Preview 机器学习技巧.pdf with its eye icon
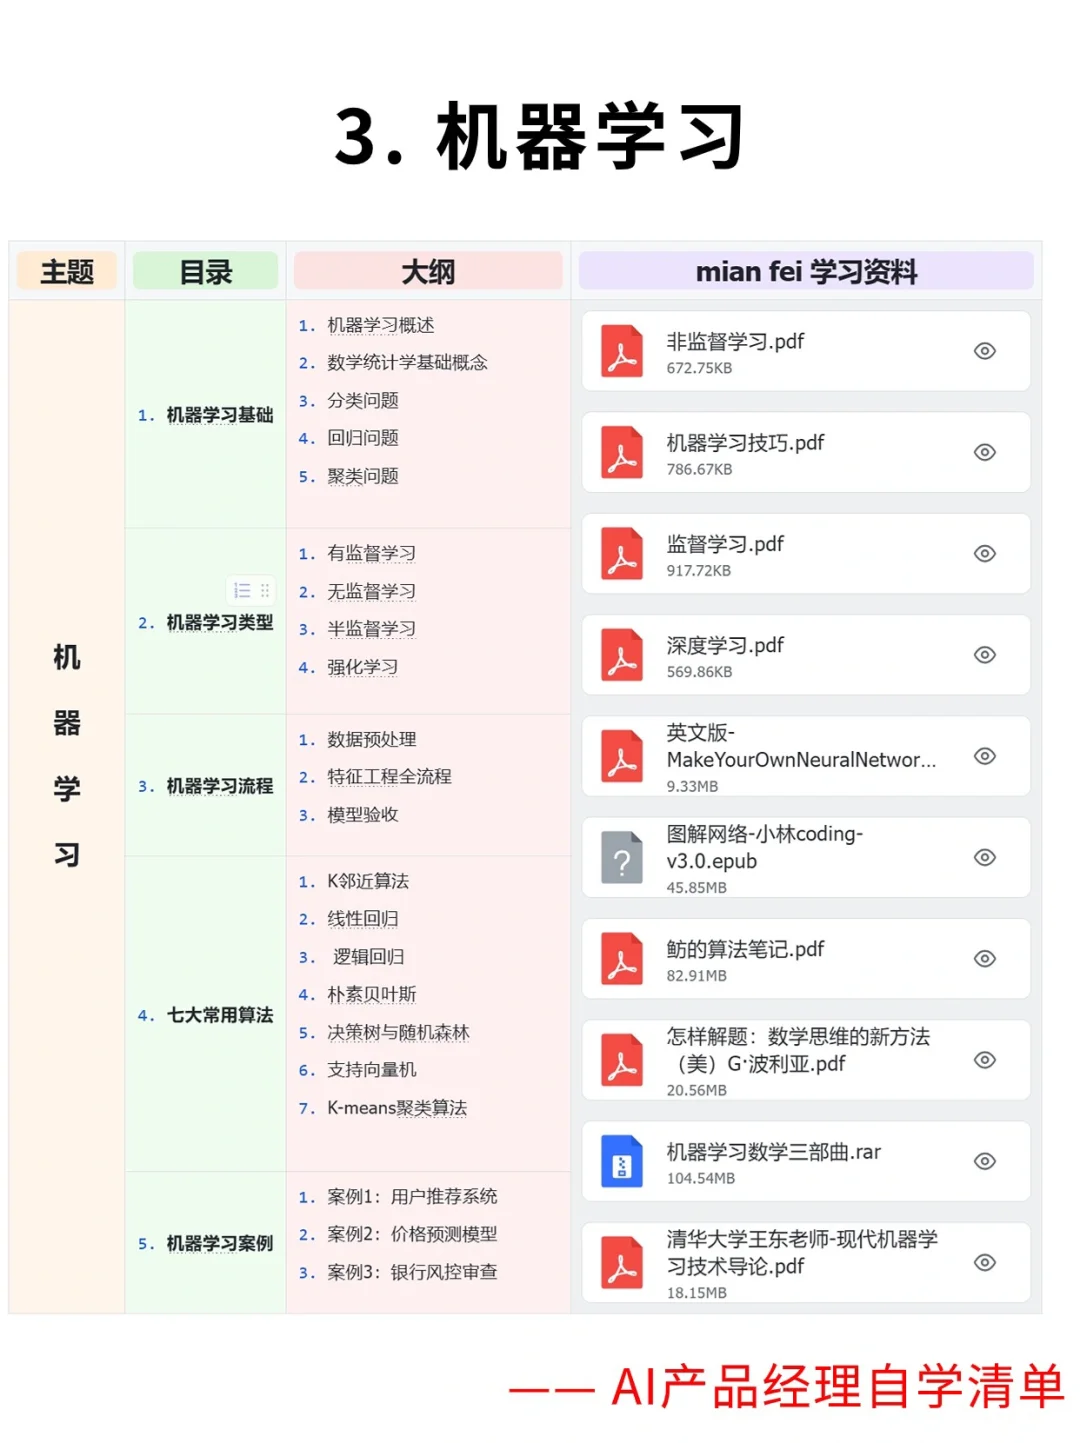1080x1443 pixels. (985, 452)
